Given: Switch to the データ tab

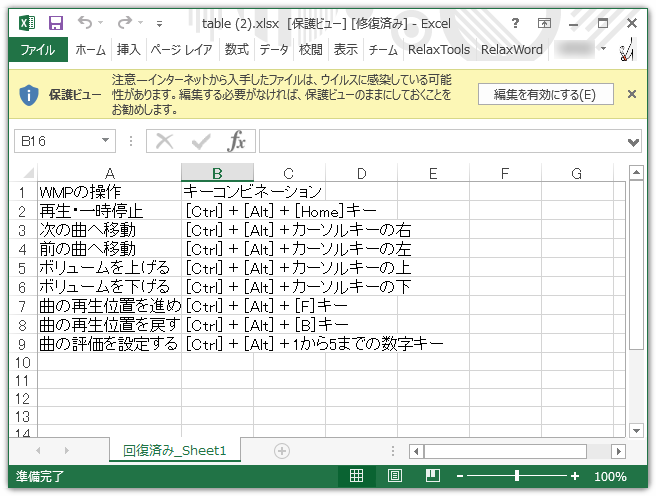Looking at the screenshot, I should click(x=274, y=50).
